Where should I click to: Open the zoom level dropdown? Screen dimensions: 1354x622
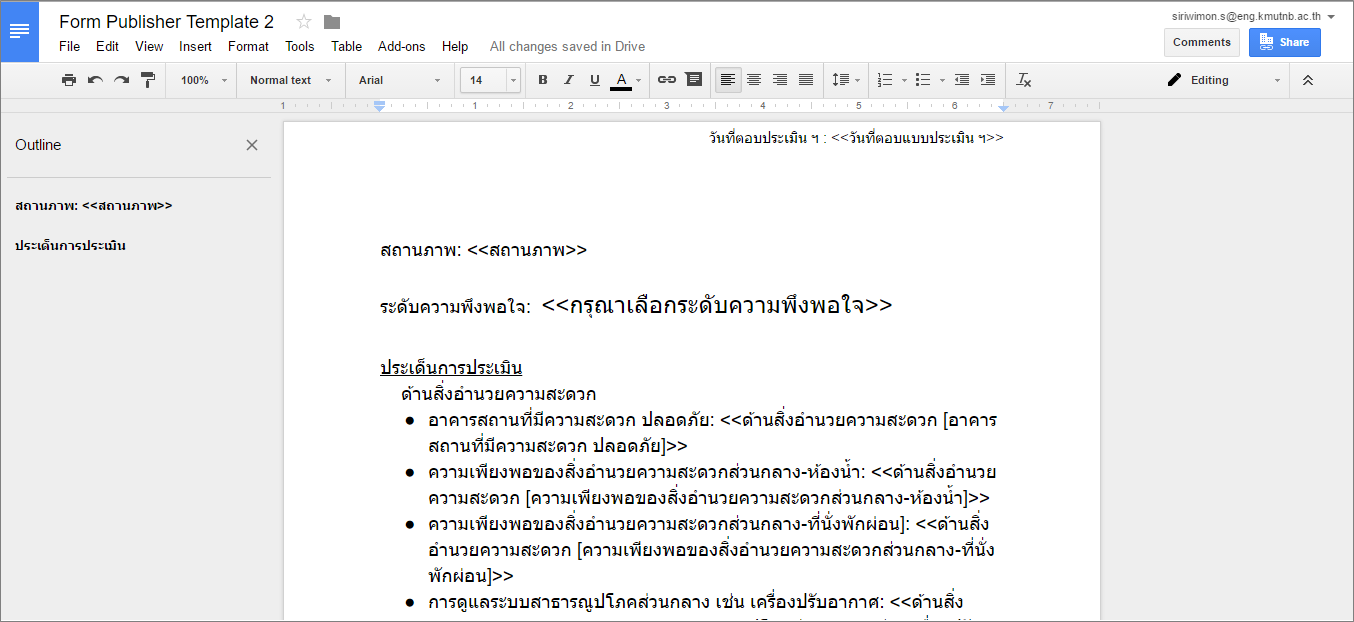[200, 80]
